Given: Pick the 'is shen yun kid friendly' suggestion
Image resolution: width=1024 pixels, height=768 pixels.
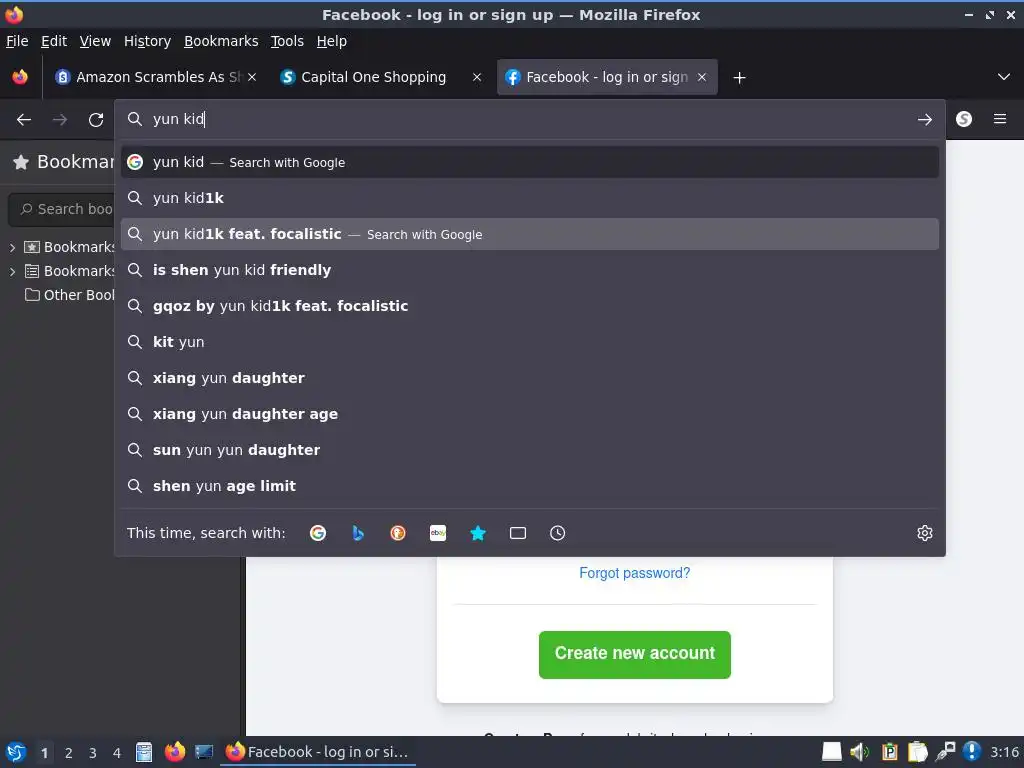Looking at the screenshot, I should coord(530,270).
